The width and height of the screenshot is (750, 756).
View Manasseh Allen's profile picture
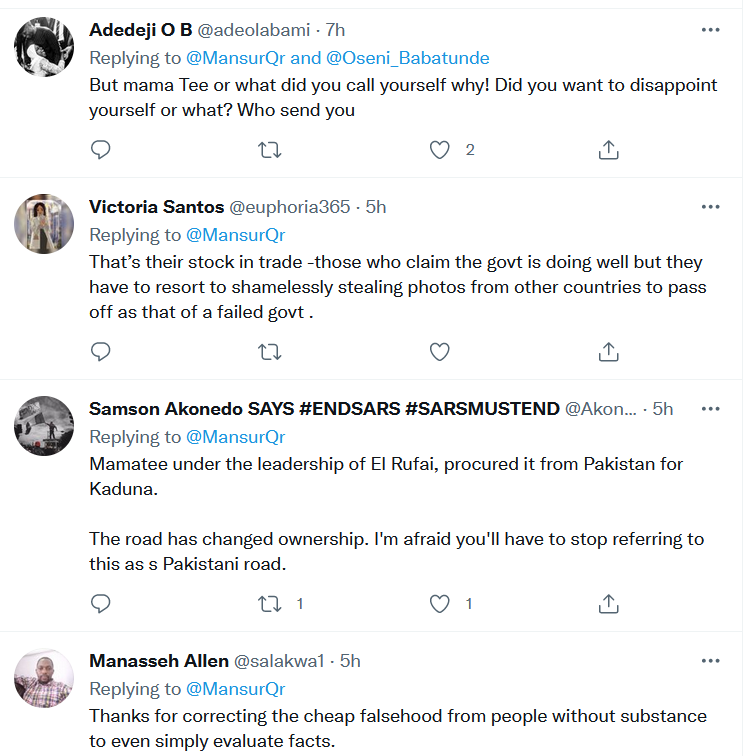(44, 680)
